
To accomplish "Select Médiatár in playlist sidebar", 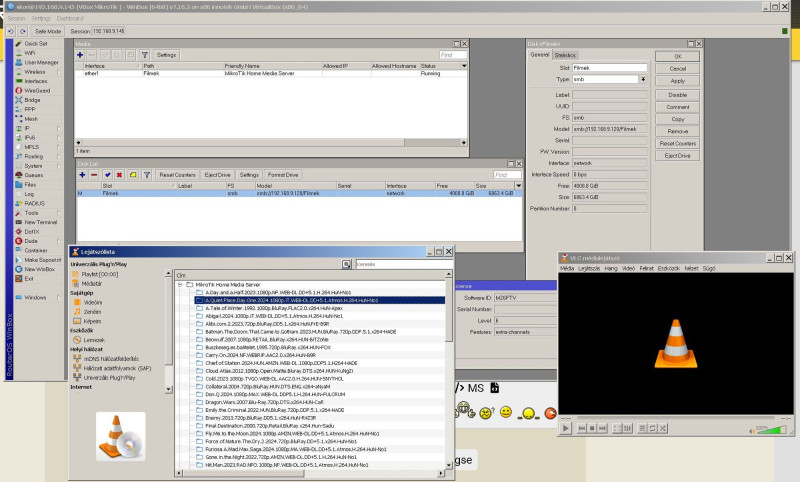I will [x=91, y=284].
